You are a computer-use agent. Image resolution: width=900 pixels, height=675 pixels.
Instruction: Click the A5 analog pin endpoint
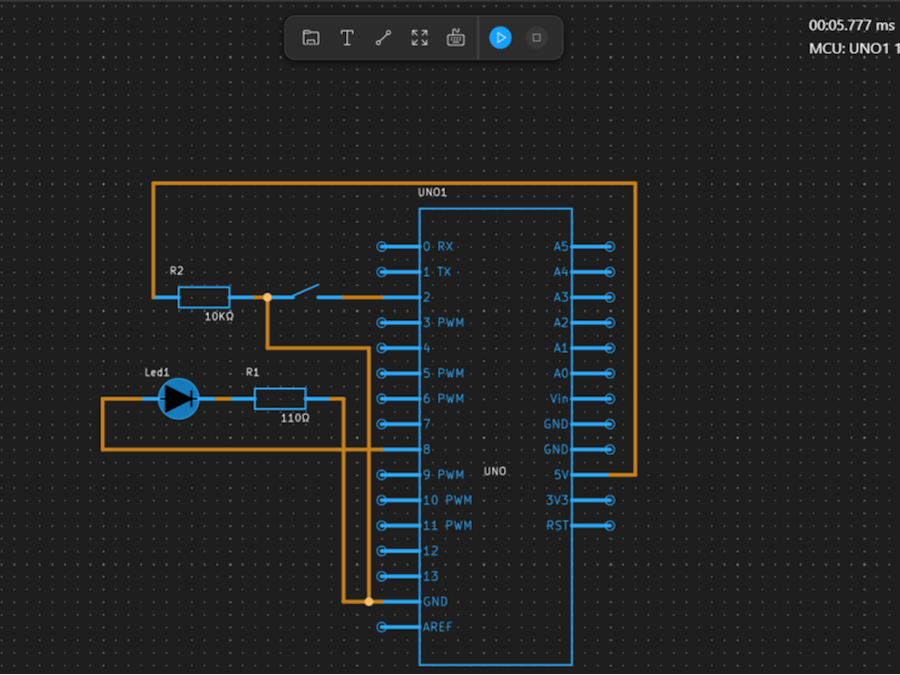[610, 247]
